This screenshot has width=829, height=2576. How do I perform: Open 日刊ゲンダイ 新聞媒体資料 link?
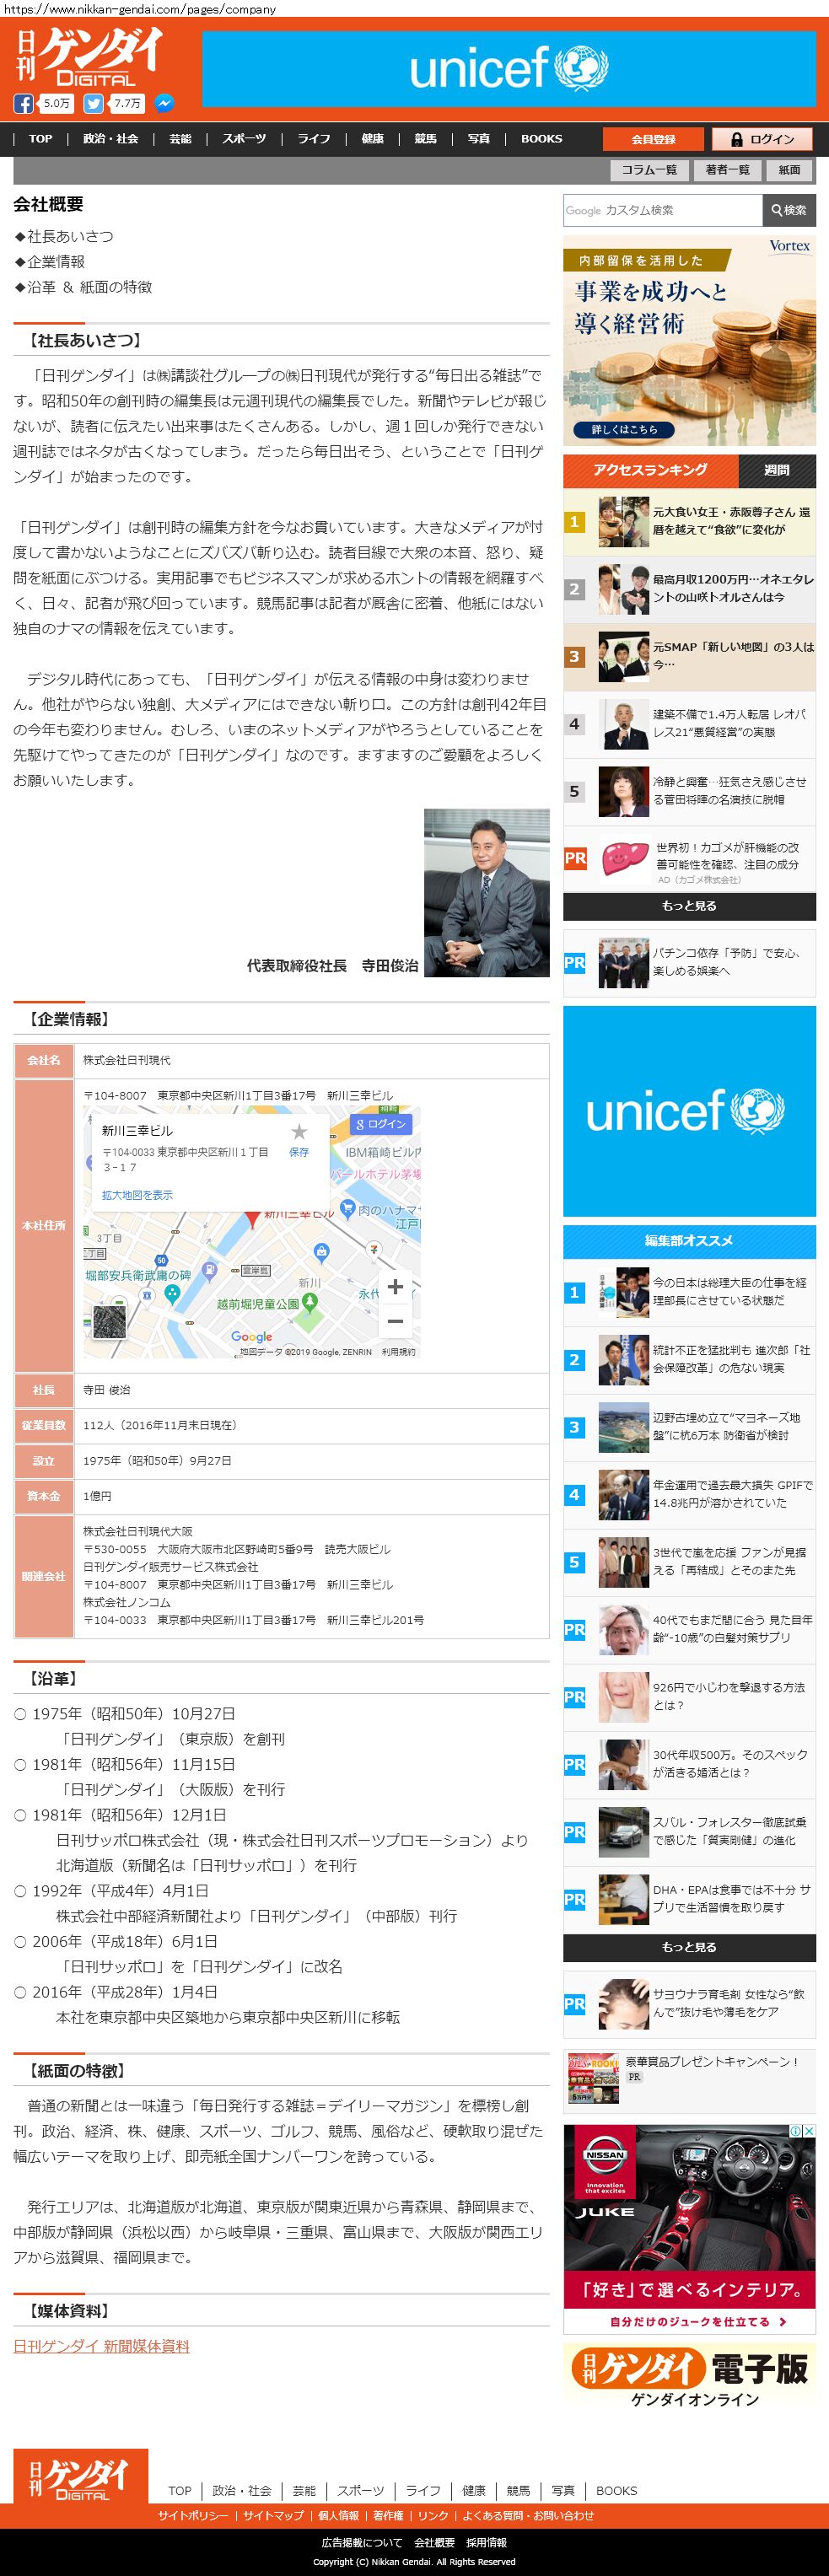[x=101, y=2346]
